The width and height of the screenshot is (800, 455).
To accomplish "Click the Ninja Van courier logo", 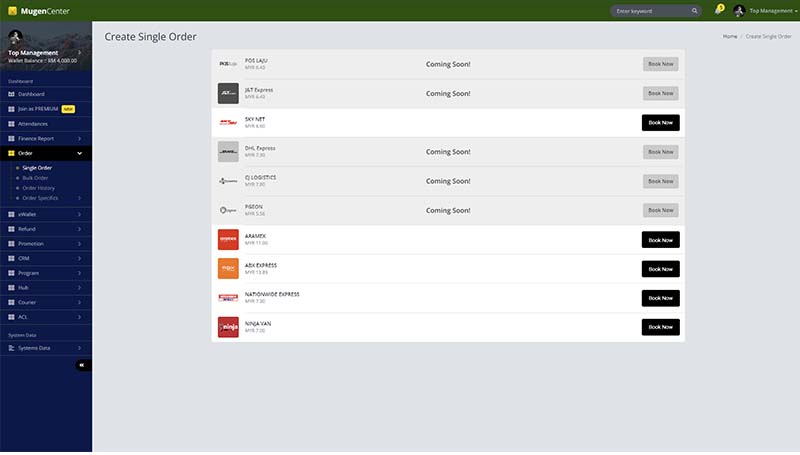I will 228,327.
